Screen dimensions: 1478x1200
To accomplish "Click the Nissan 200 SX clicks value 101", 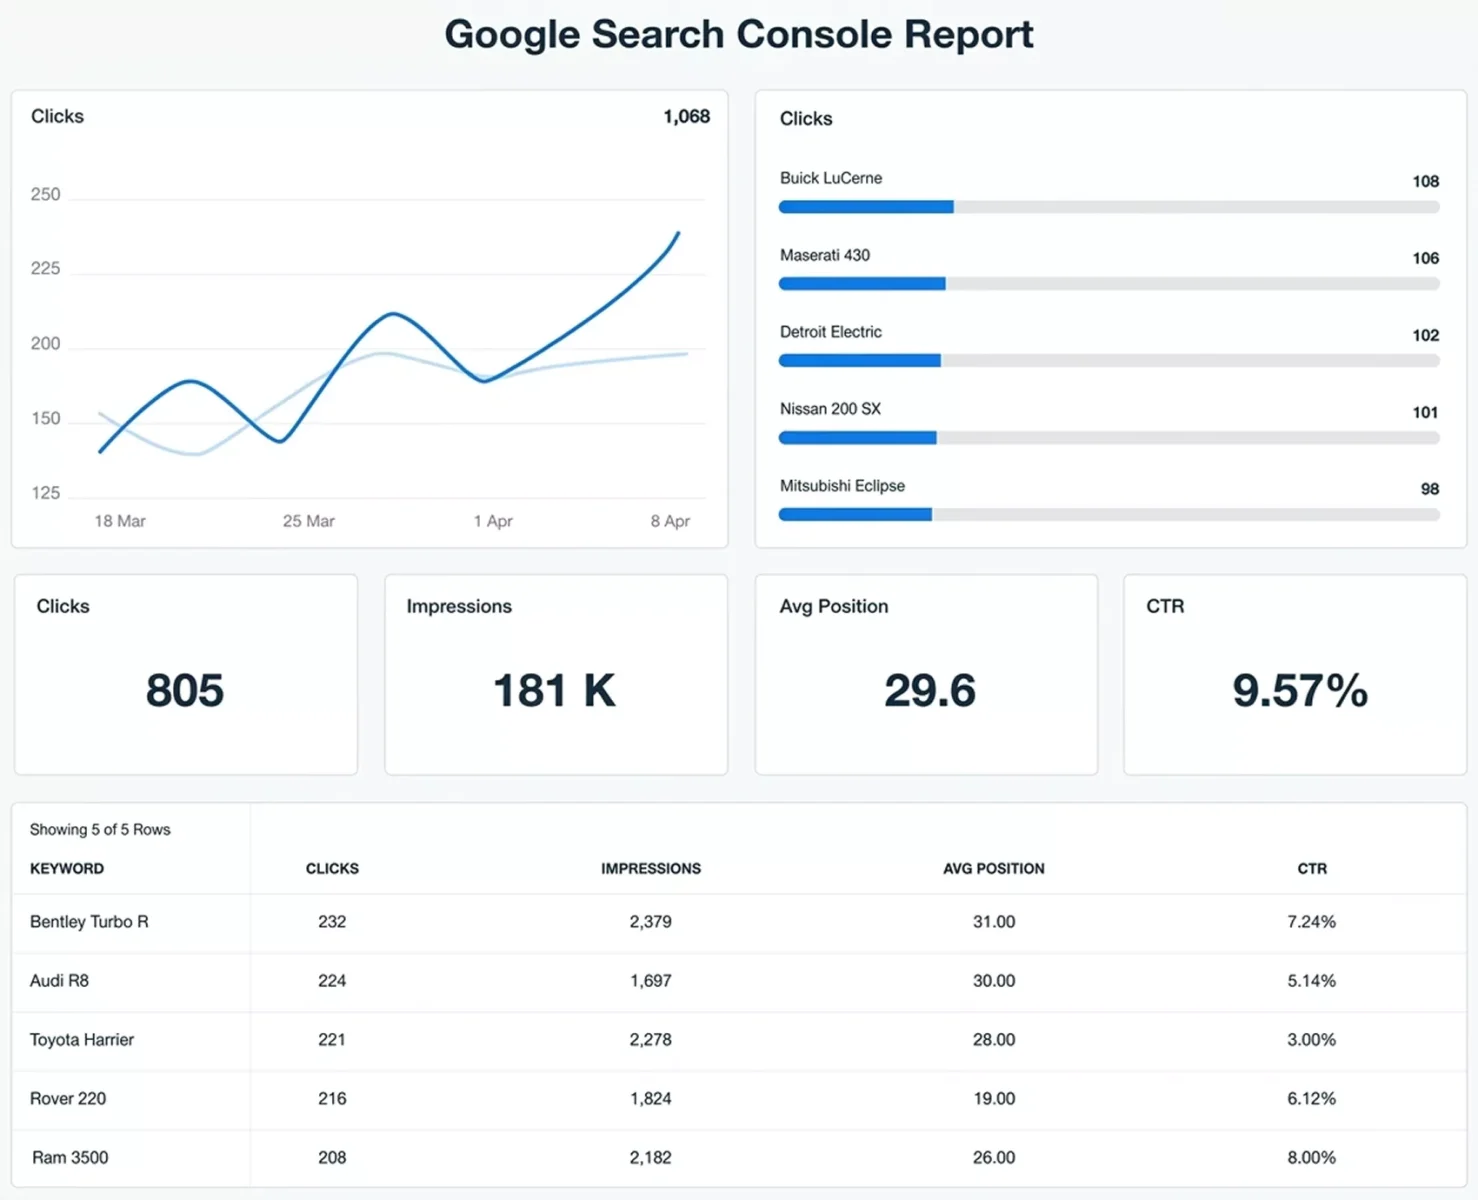I will click(1425, 412).
